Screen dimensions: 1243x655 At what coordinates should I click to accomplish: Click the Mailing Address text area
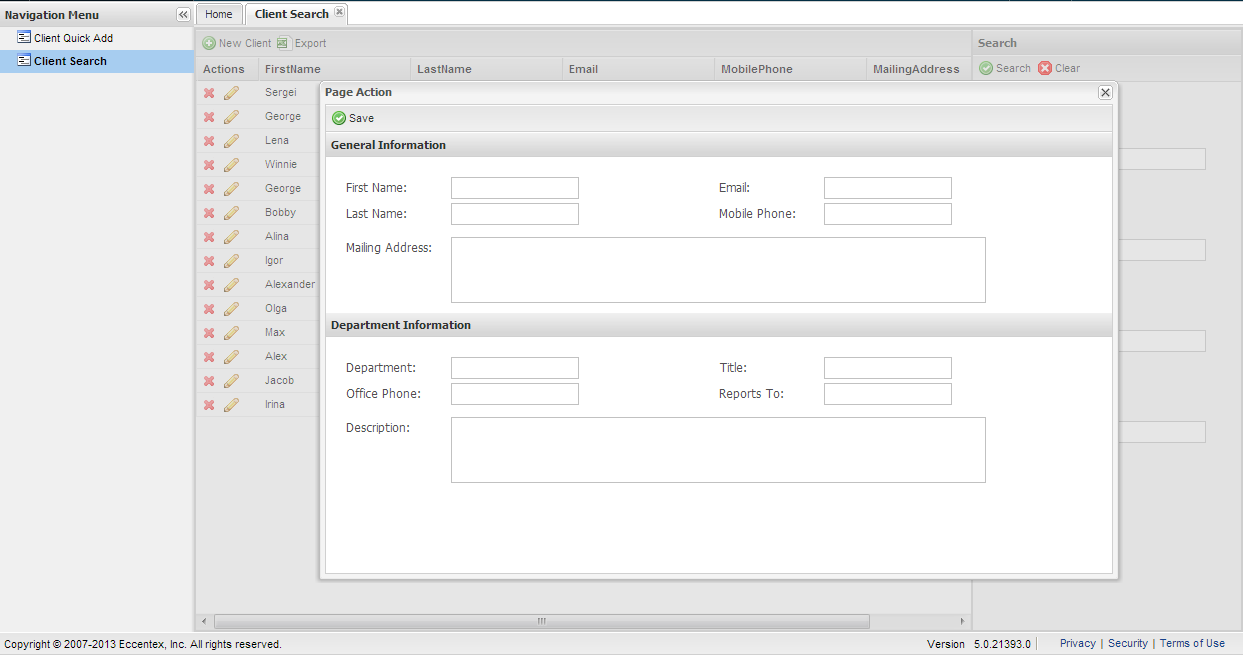718,270
